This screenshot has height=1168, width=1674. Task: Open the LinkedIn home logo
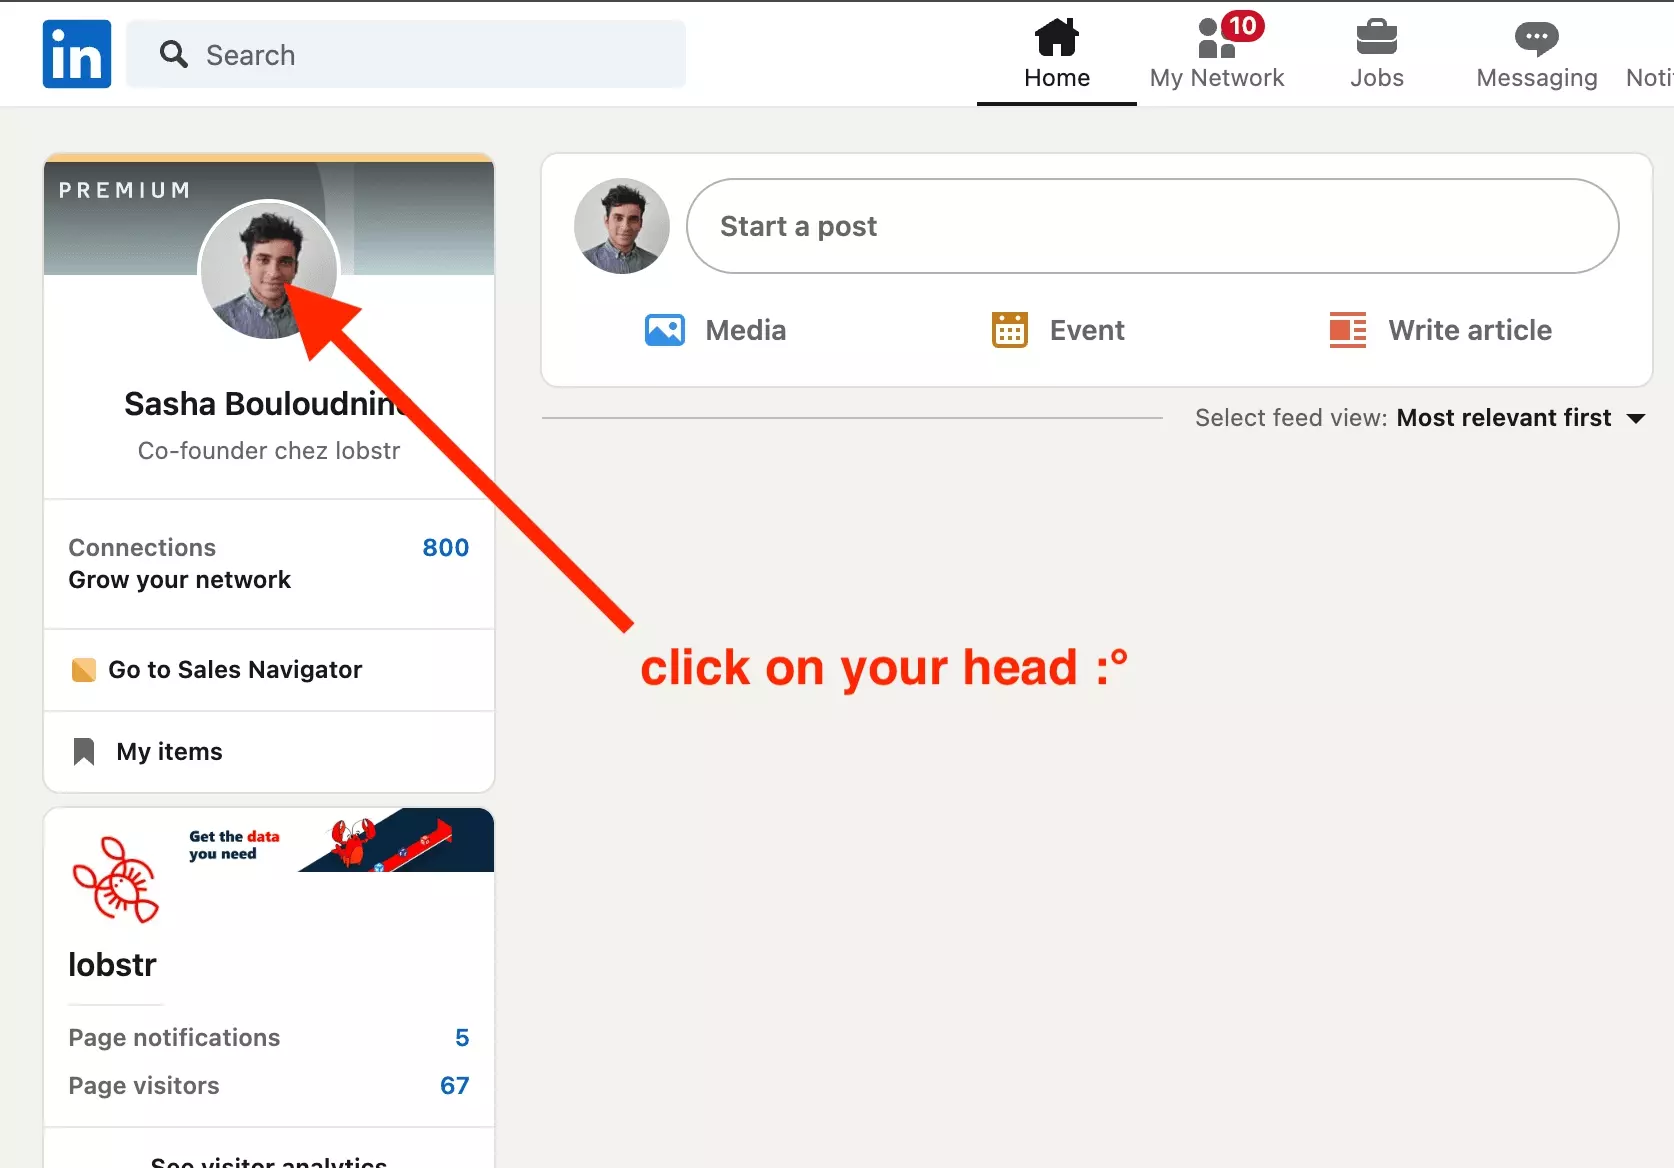76,54
